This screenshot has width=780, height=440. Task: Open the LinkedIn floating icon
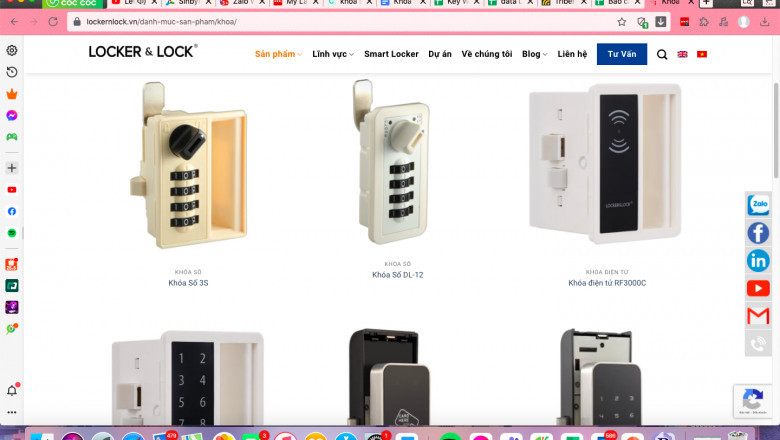click(758, 261)
